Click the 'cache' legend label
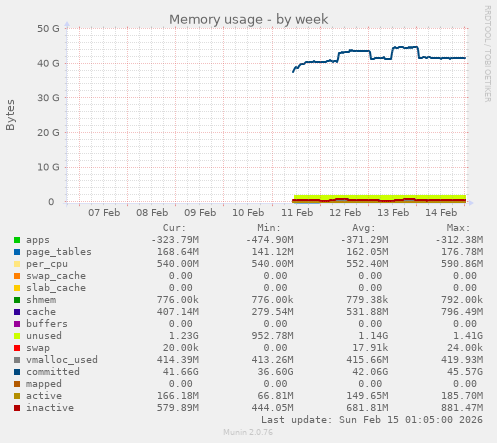497x443 pixels. coord(41,312)
